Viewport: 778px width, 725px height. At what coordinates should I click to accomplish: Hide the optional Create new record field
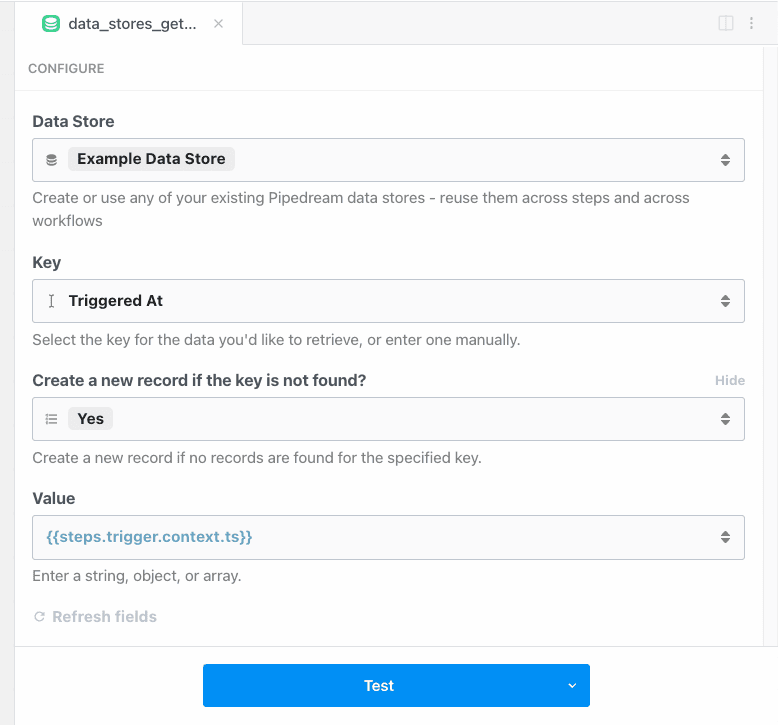pos(729,381)
